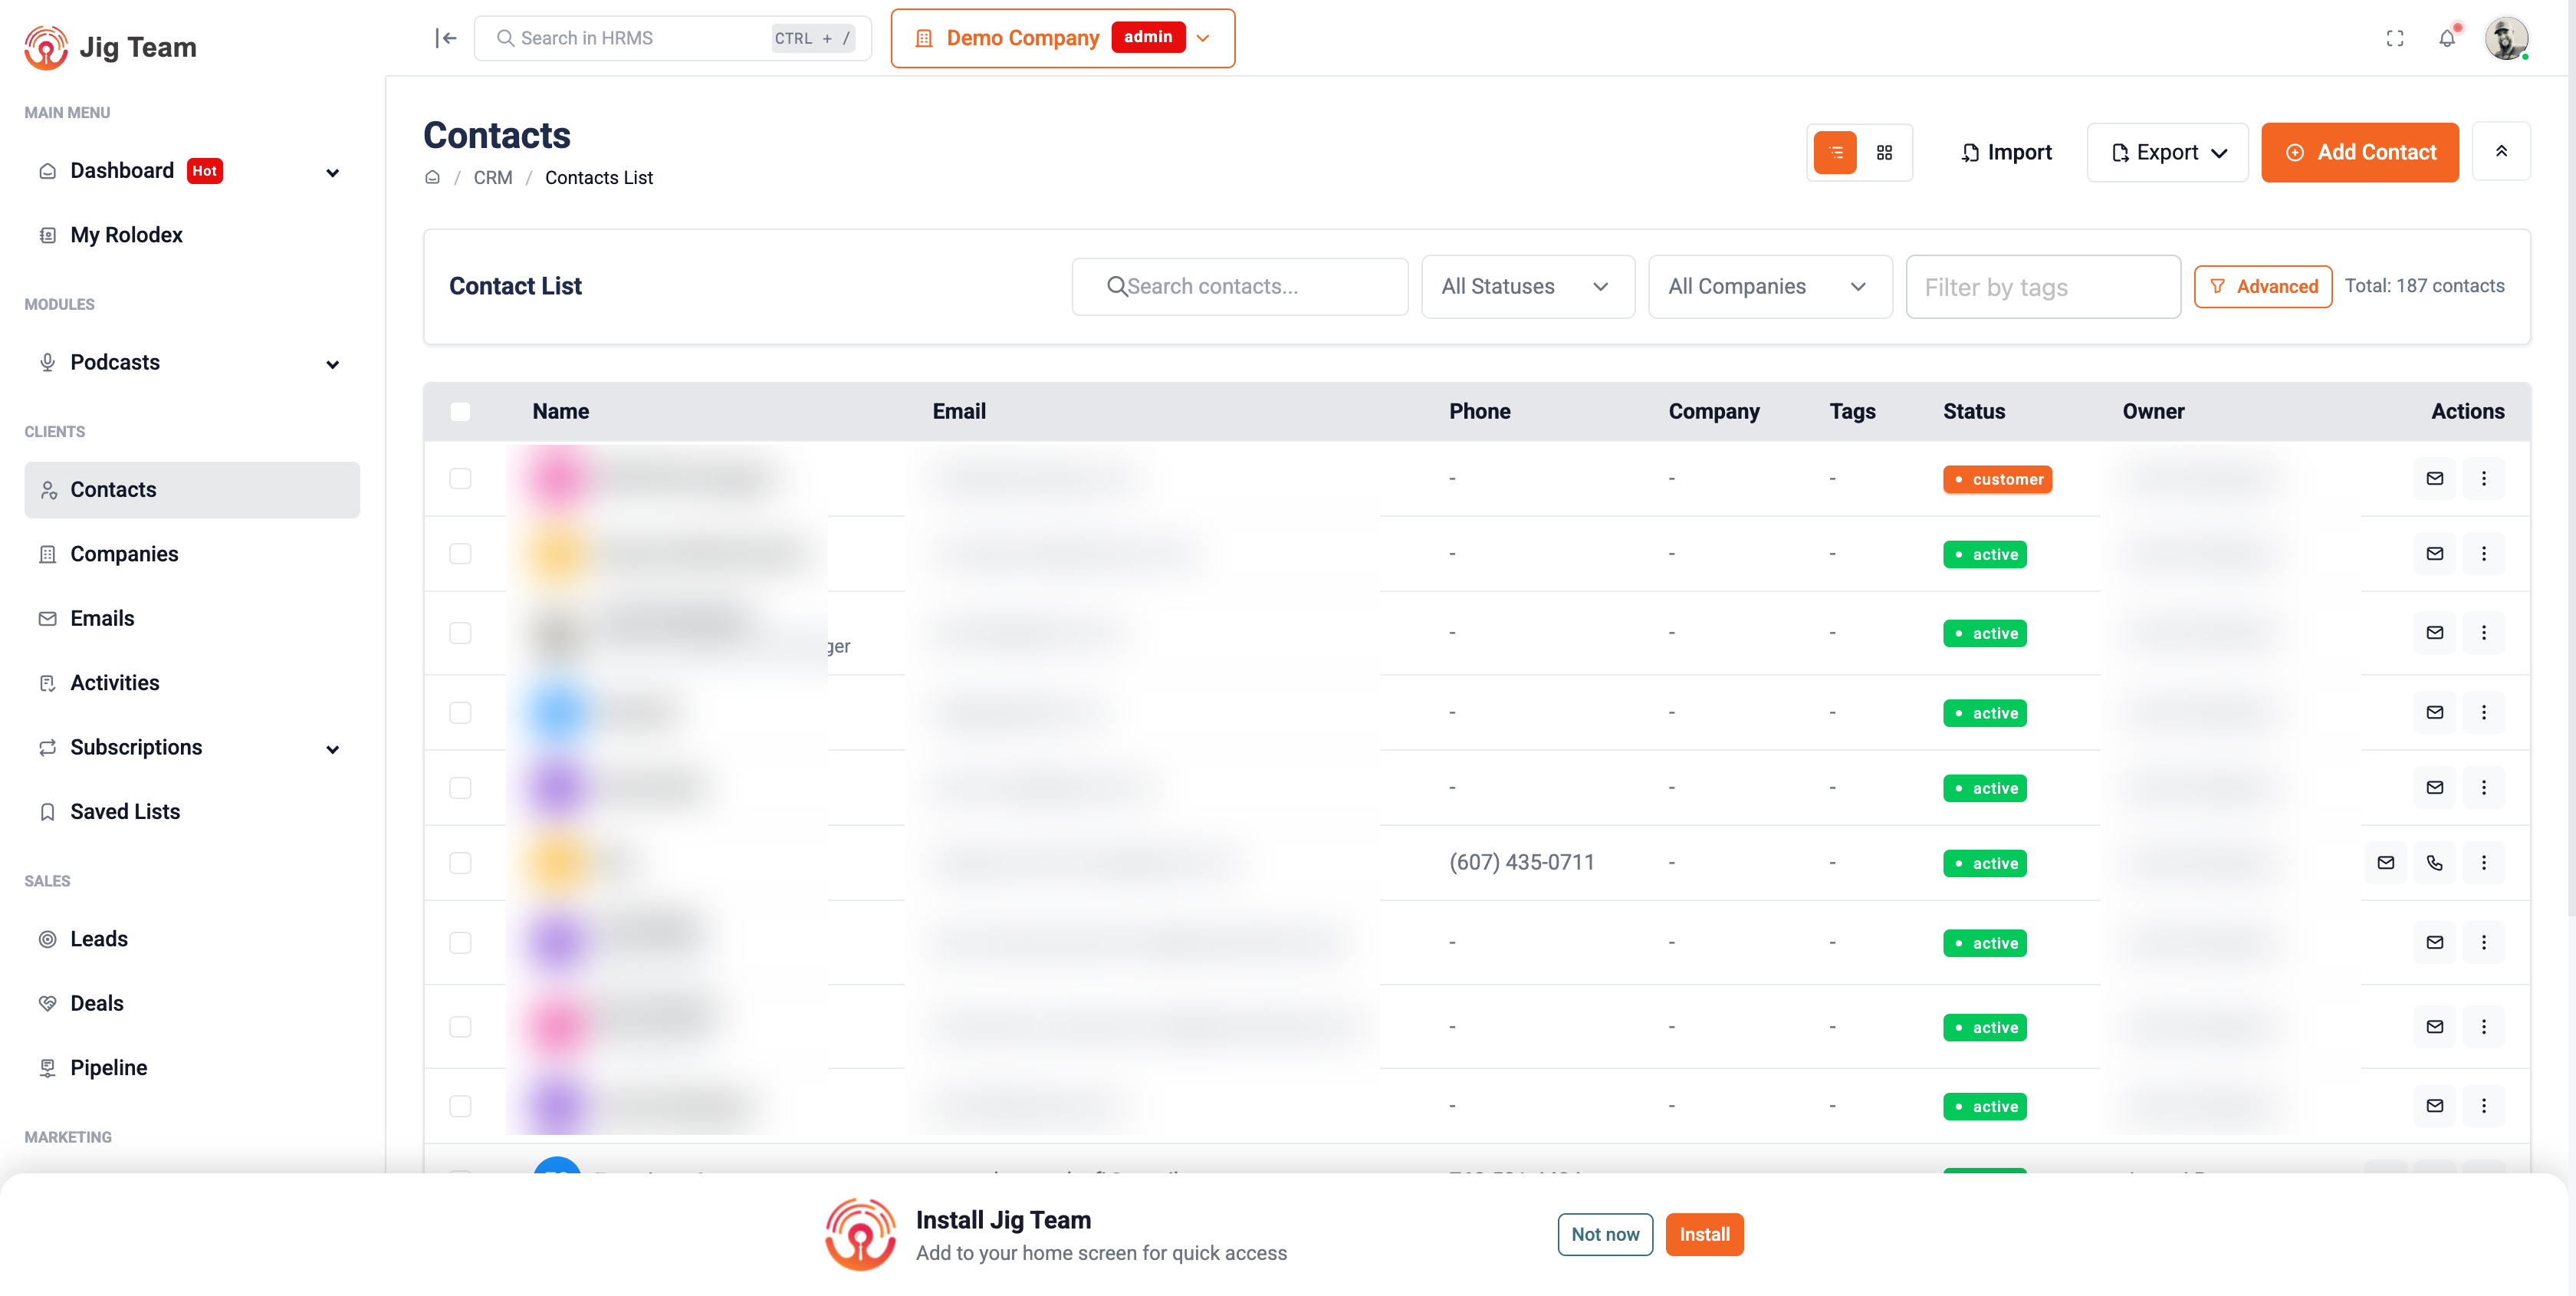Click the Saved Lists icon
This screenshot has width=2576, height=1296.
(x=47, y=811)
